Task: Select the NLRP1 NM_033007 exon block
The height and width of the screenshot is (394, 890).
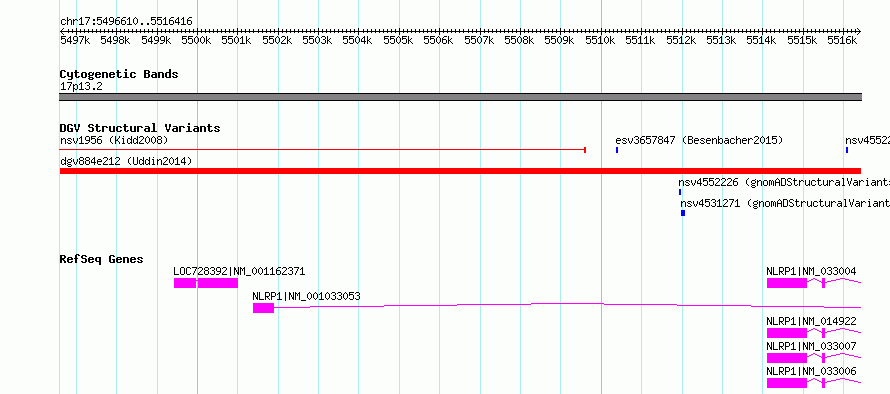Action: coord(787,358)
